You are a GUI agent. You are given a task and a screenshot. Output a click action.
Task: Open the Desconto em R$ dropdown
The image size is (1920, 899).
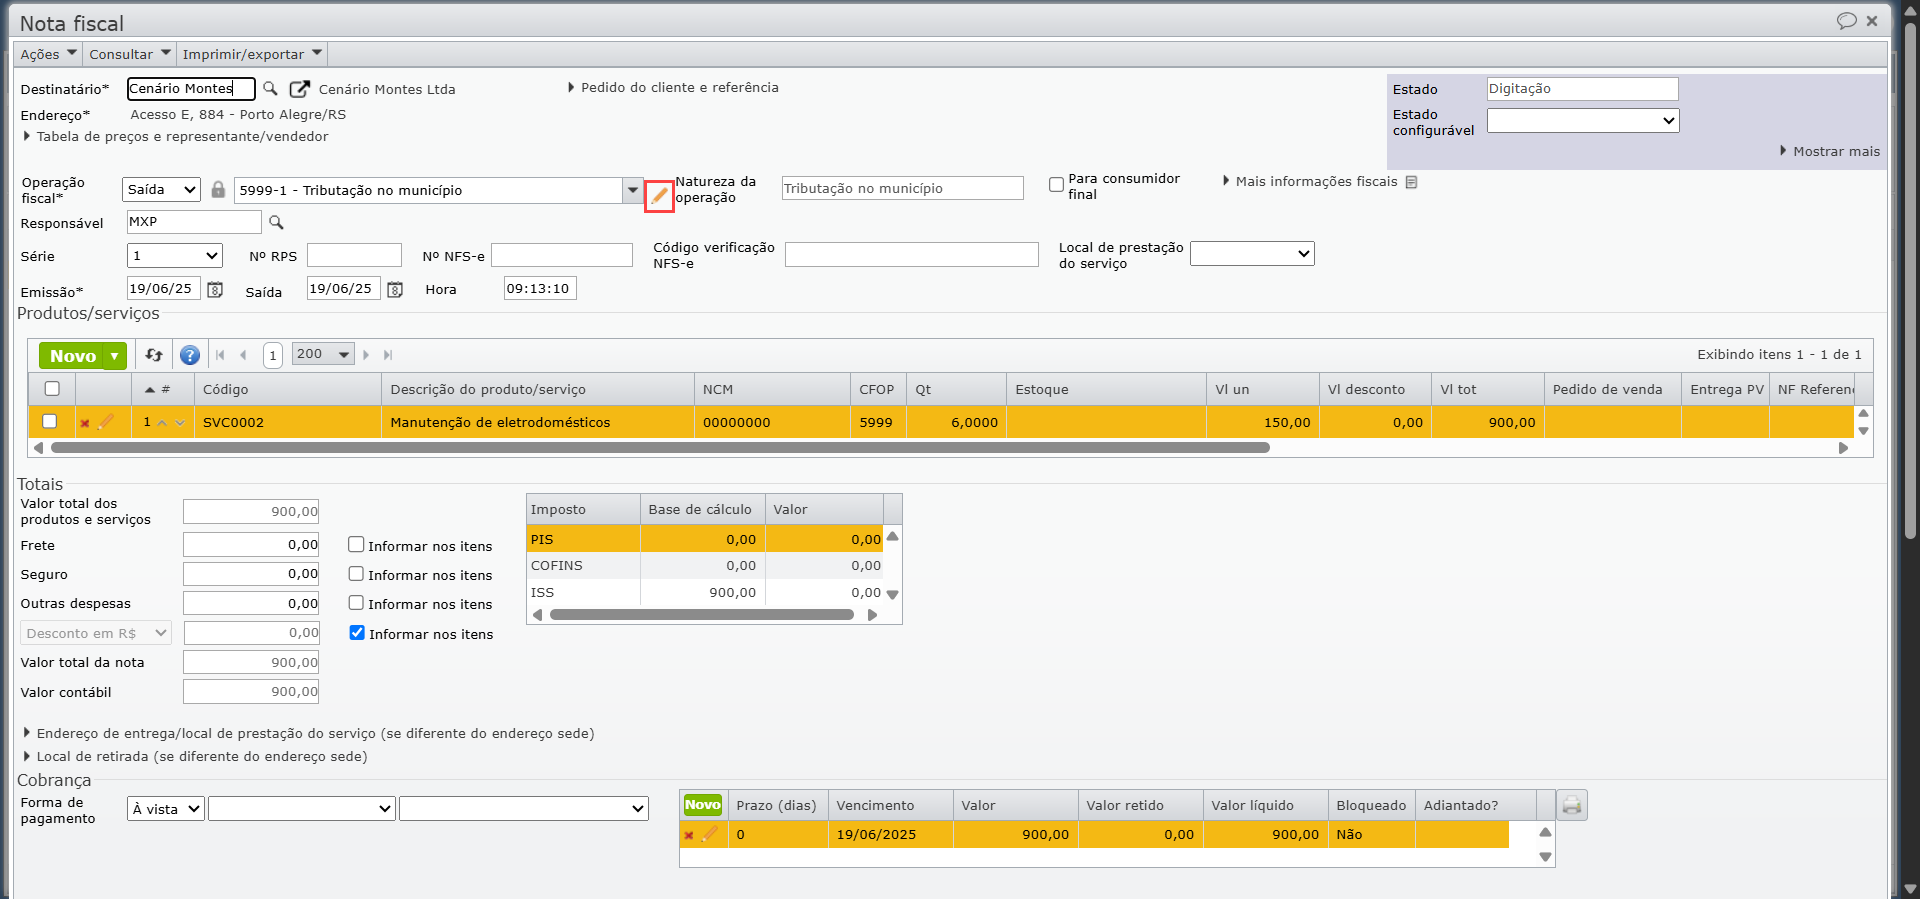pyautogui.click(x=96, y=633)
